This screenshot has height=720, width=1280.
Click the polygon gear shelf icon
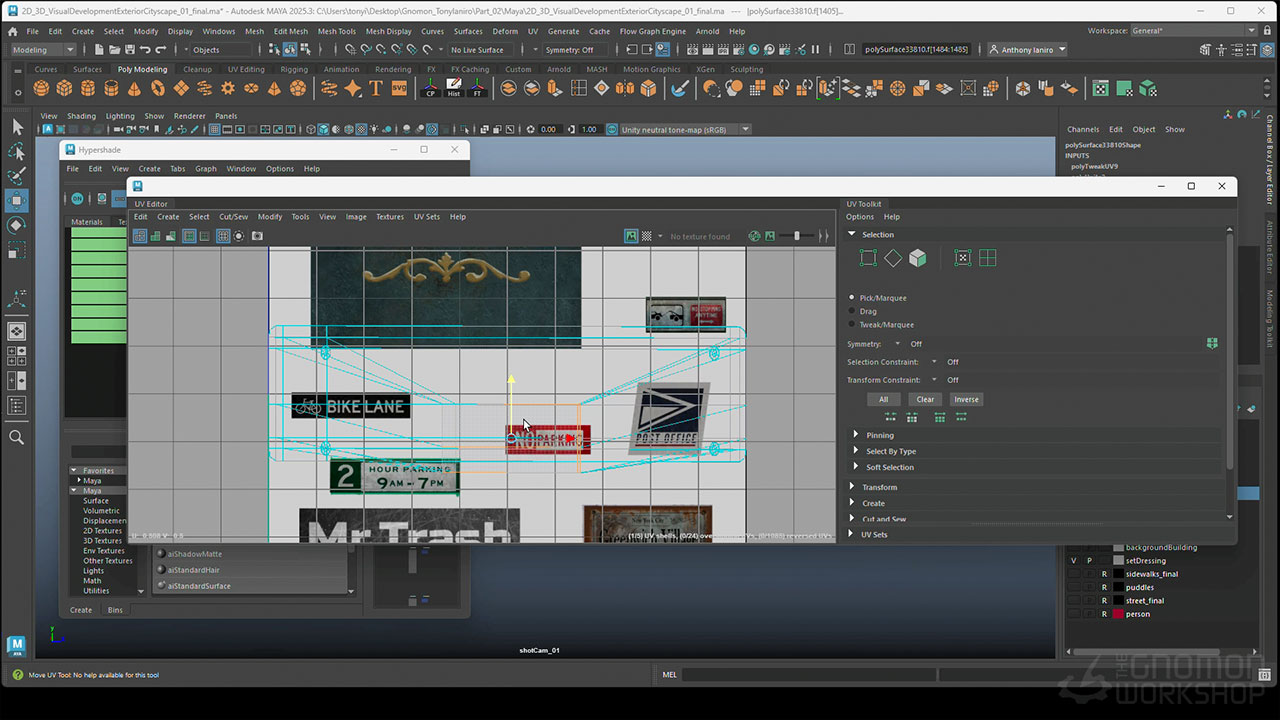click(228, 89)
